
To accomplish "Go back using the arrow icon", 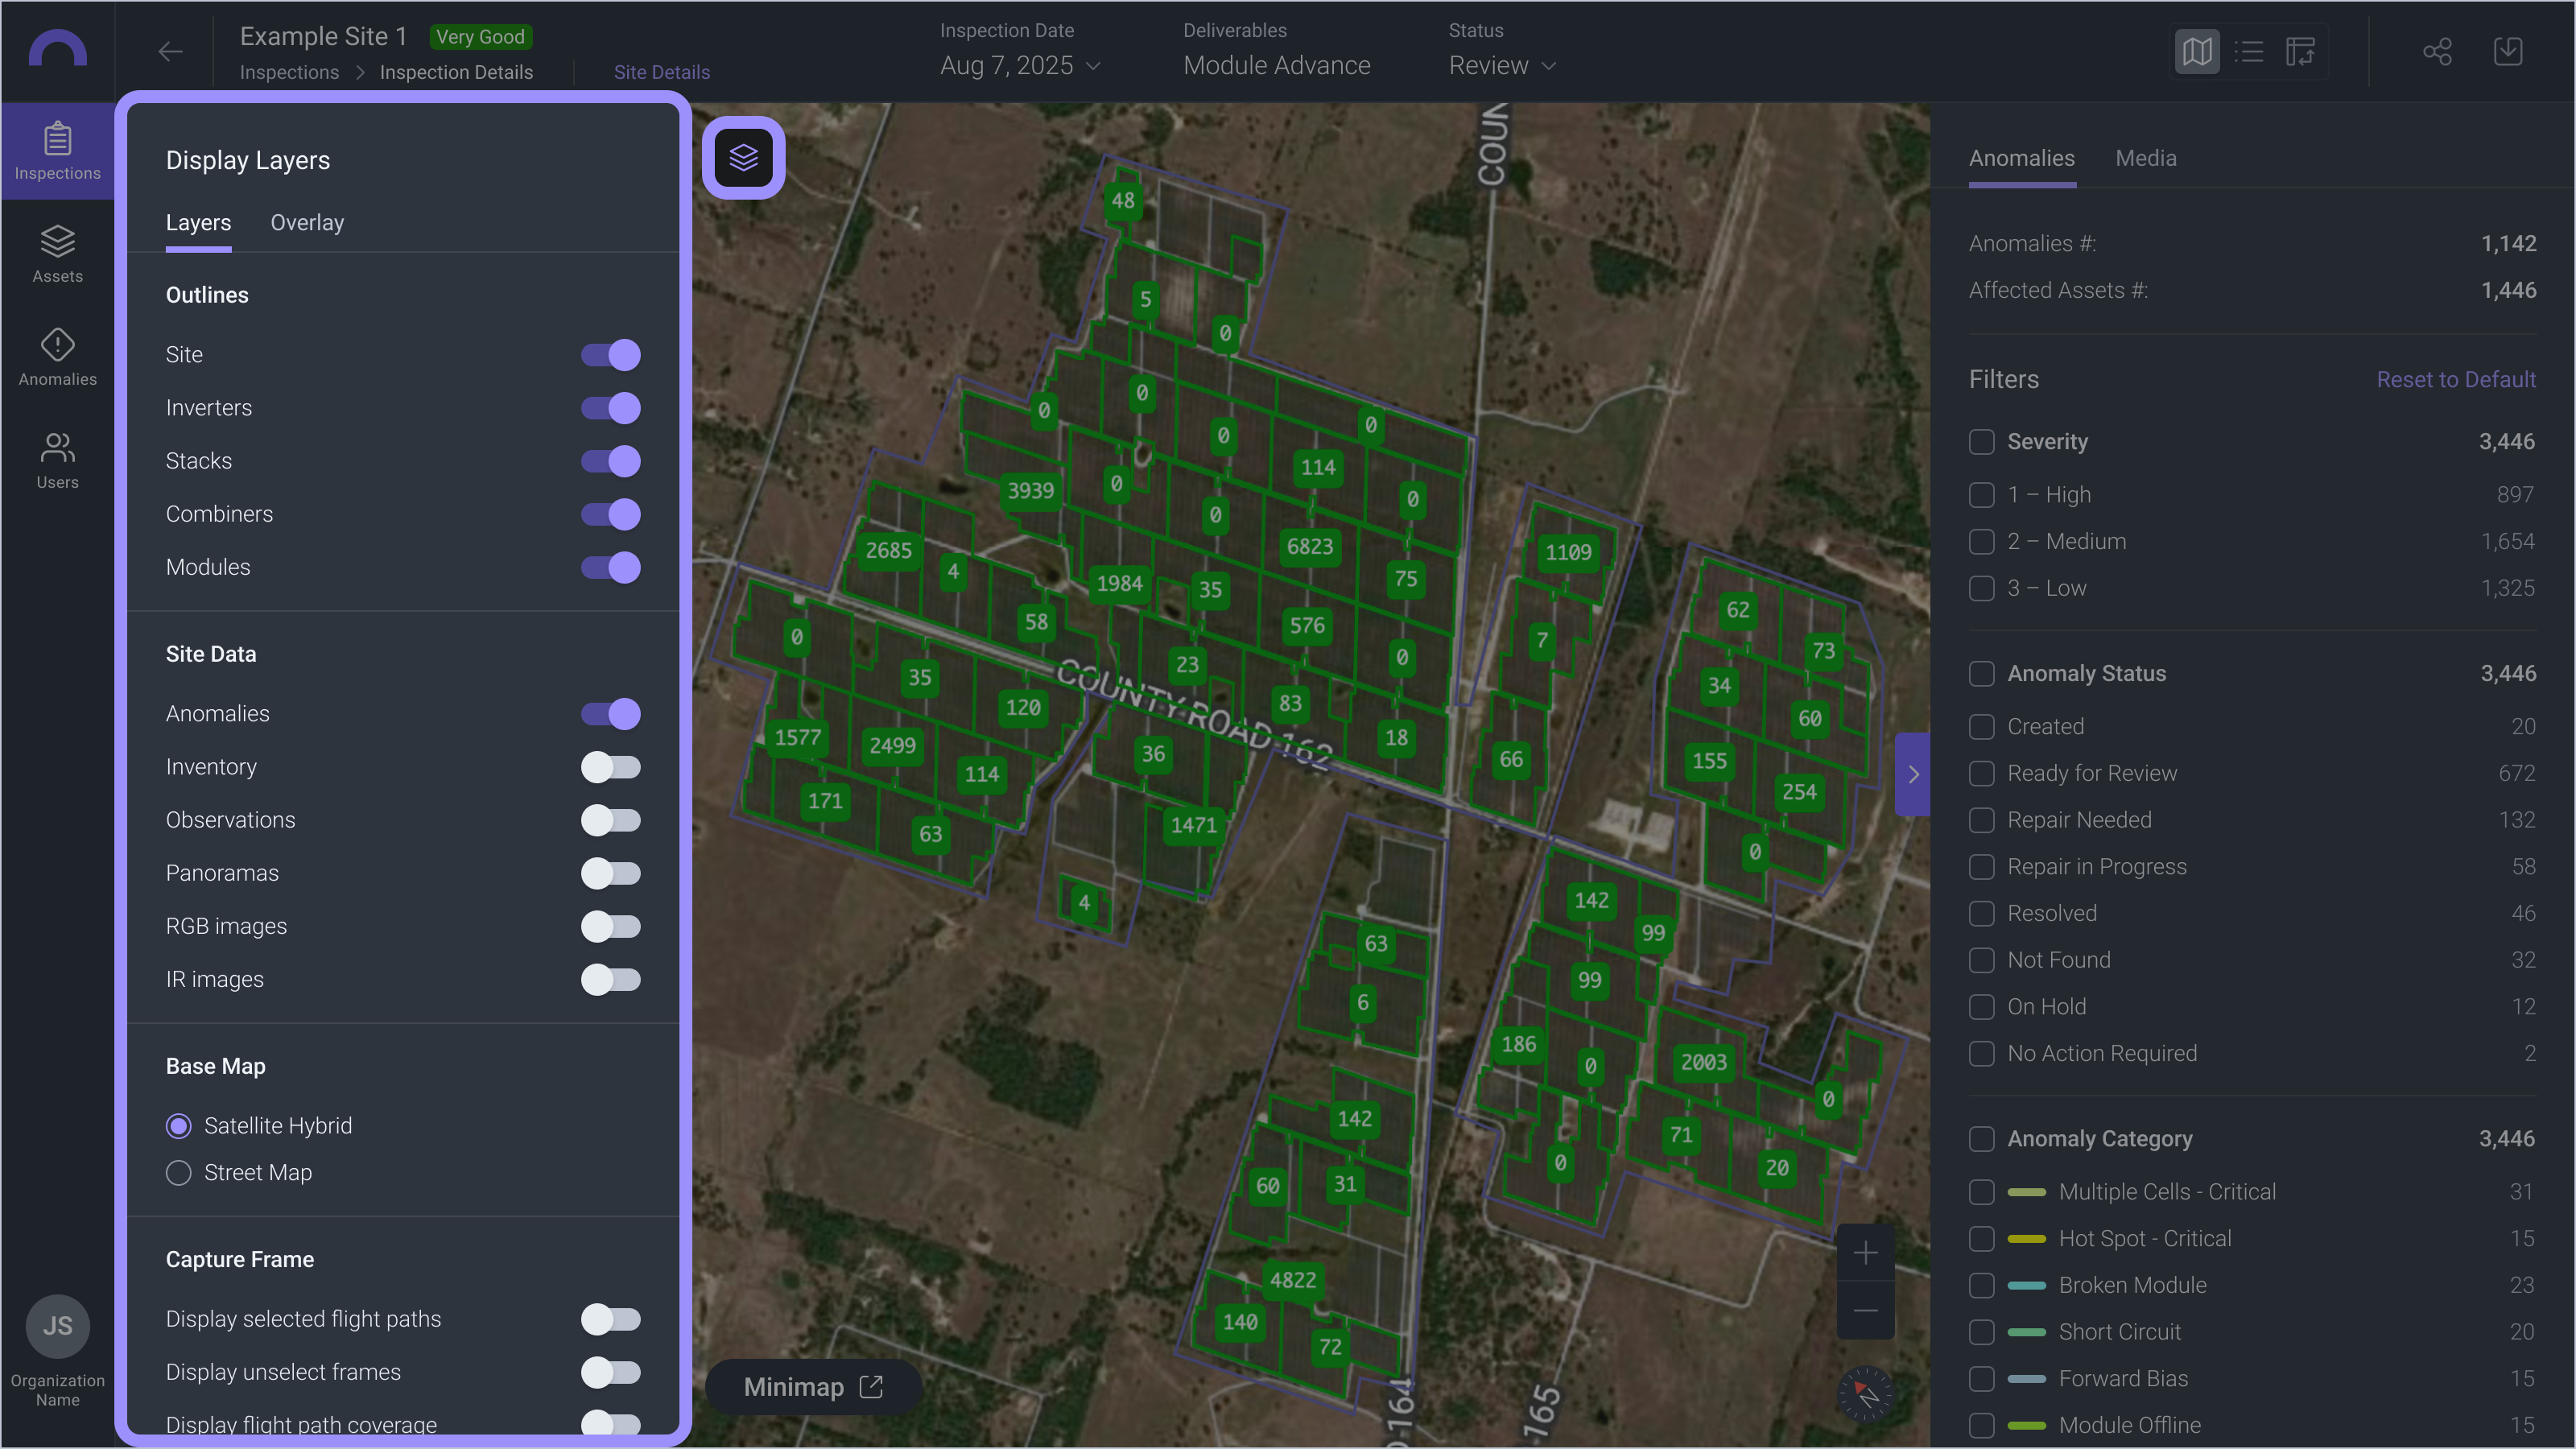I will click(170, 52).
